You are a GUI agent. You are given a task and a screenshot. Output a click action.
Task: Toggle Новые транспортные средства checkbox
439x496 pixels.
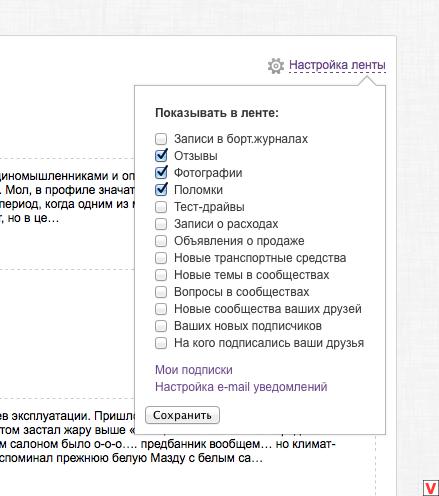click(161, 258)
